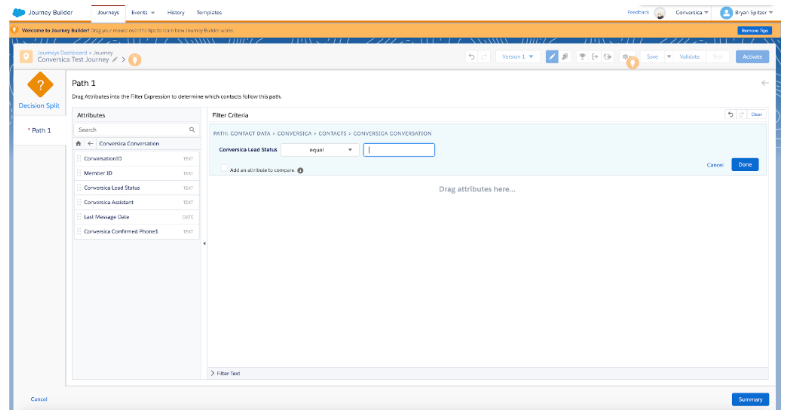Select the pencil edit mode icon
This screenshot has width=790, height=415.
(x=552, y=57)
